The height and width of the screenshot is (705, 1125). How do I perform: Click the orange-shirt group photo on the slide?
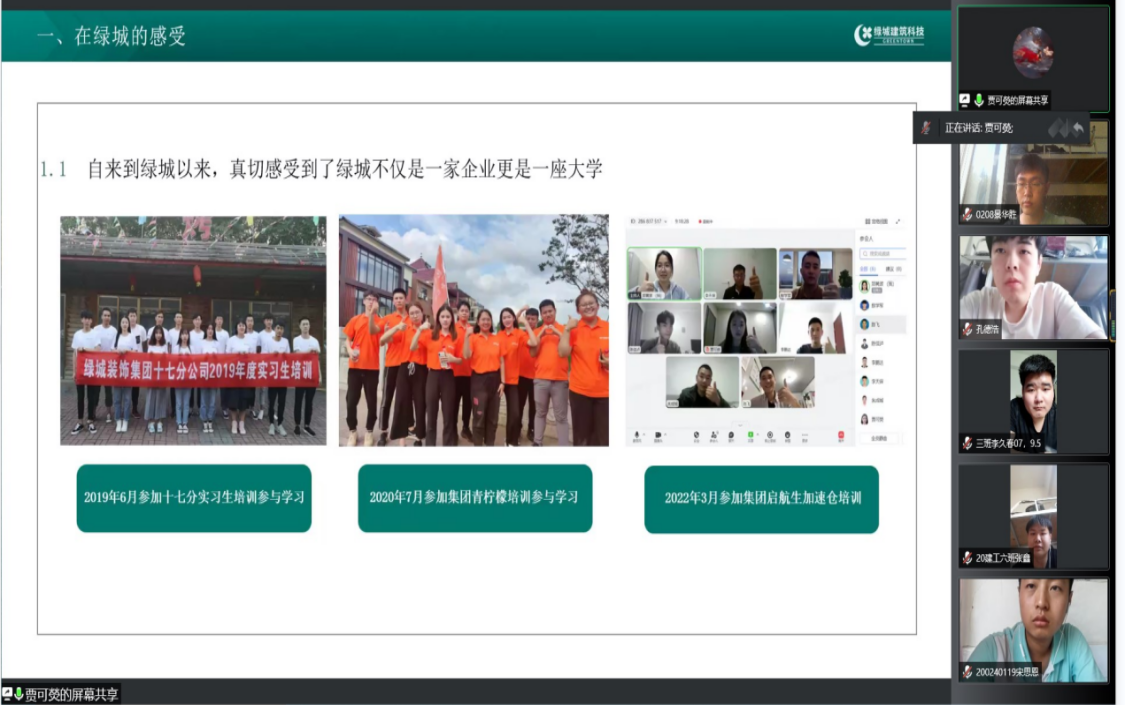pyautogui.click(x=474, y=330)
